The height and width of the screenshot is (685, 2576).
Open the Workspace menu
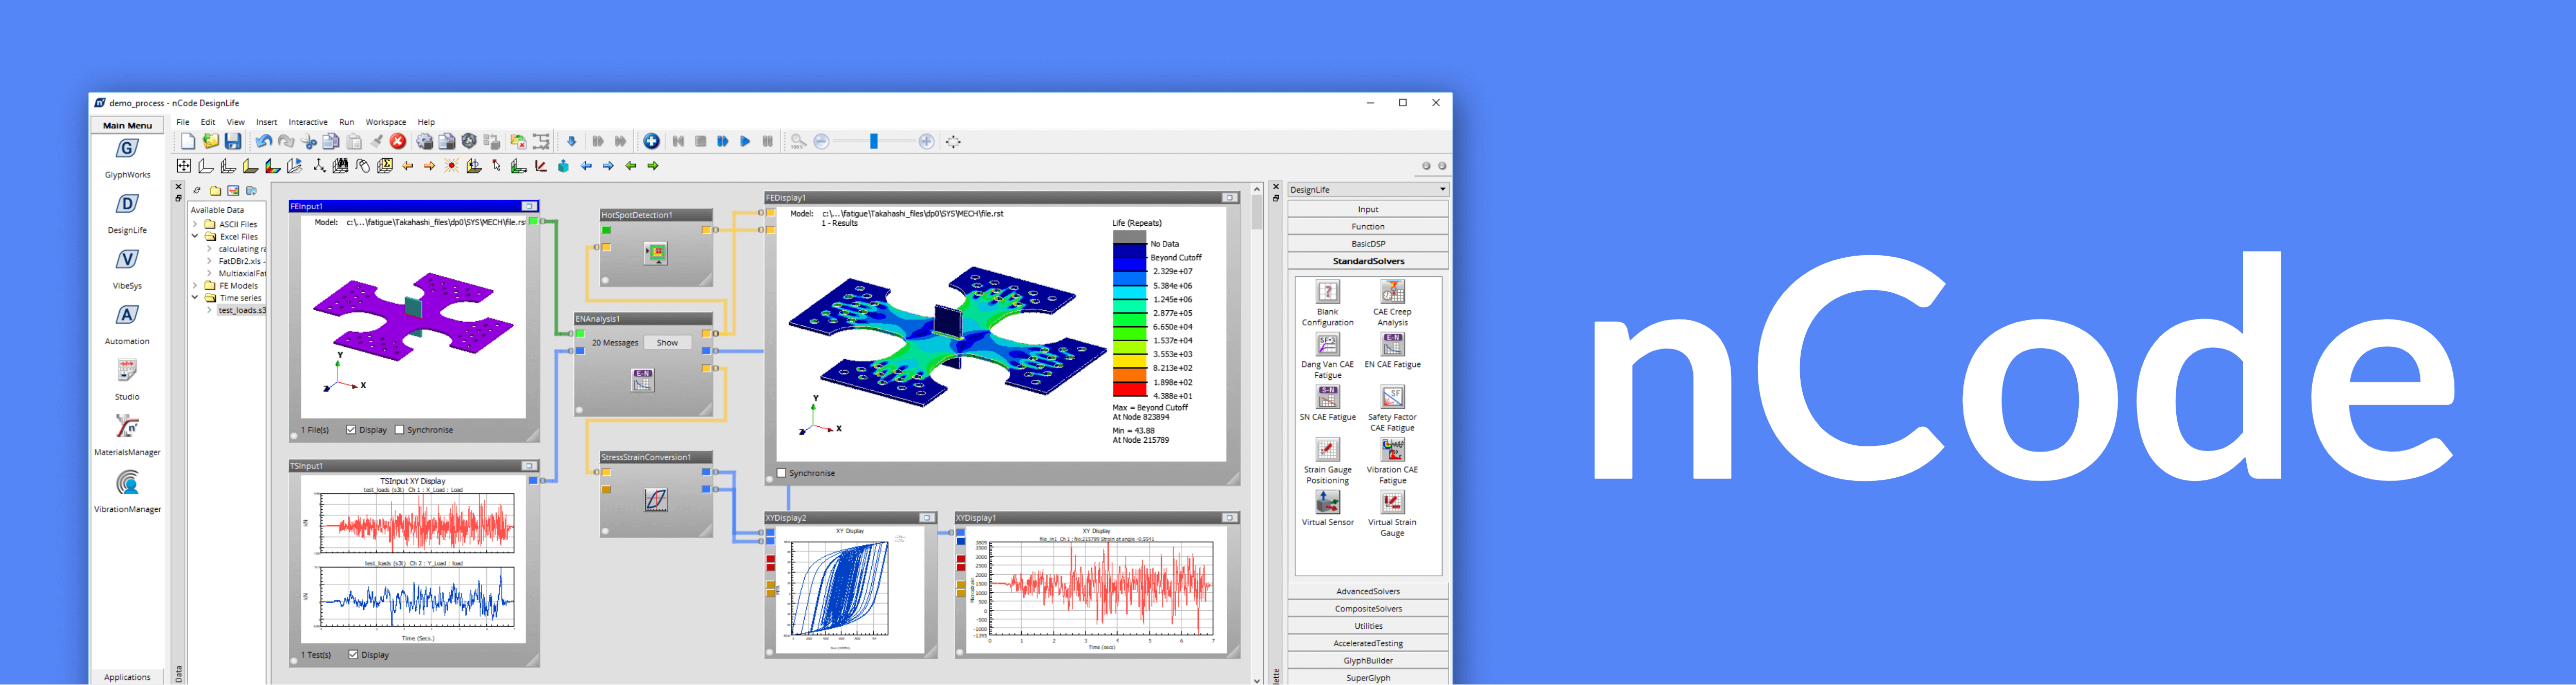(386, 122)
